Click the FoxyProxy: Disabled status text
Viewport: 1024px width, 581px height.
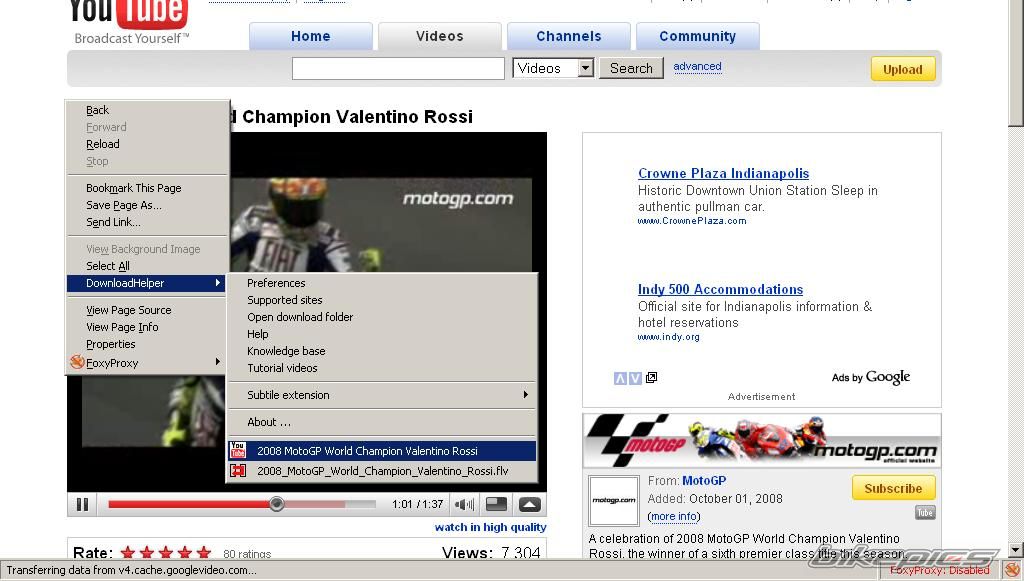[x=940, y=571]
